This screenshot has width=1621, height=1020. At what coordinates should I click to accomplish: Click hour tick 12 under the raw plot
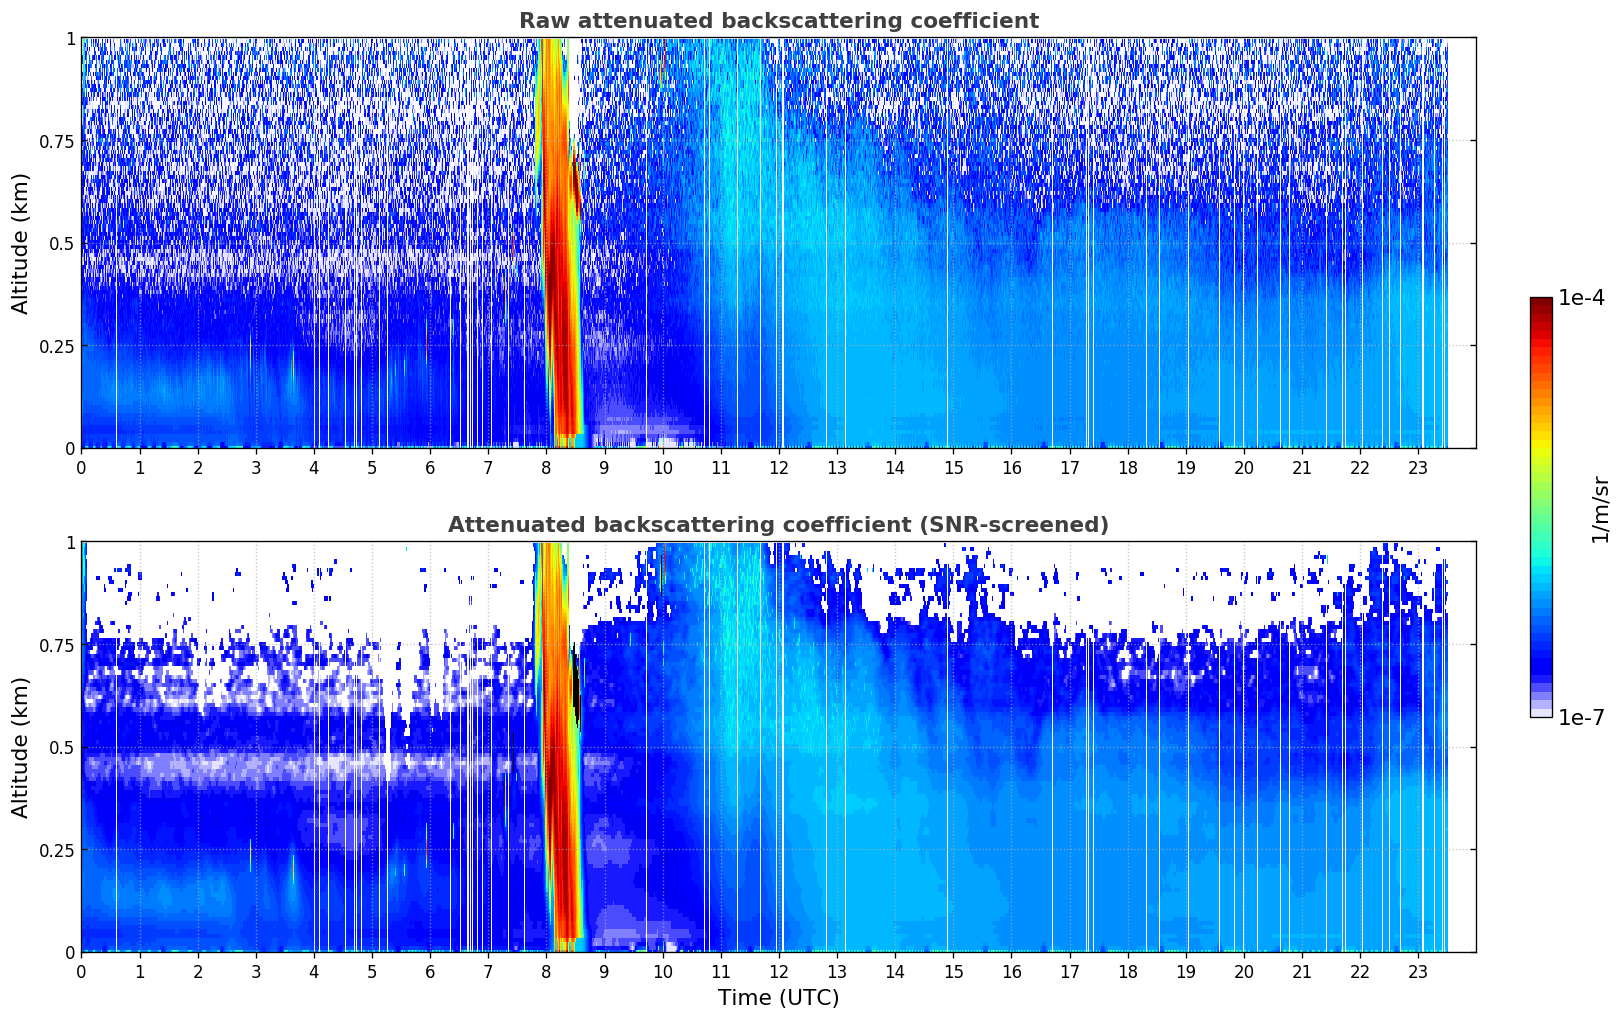tap(778, 467)
